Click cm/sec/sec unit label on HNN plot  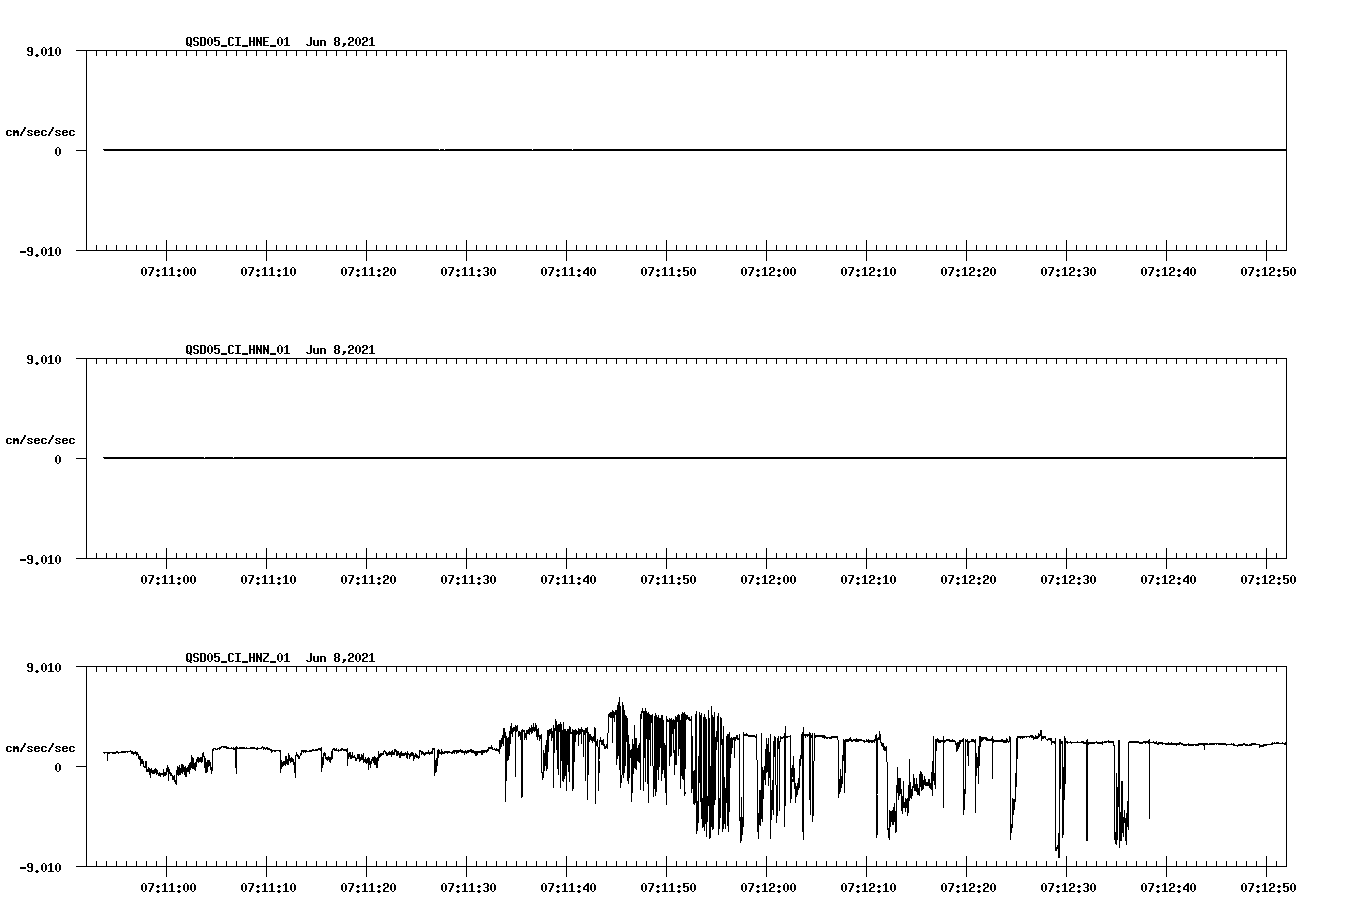tap(40, 440)
